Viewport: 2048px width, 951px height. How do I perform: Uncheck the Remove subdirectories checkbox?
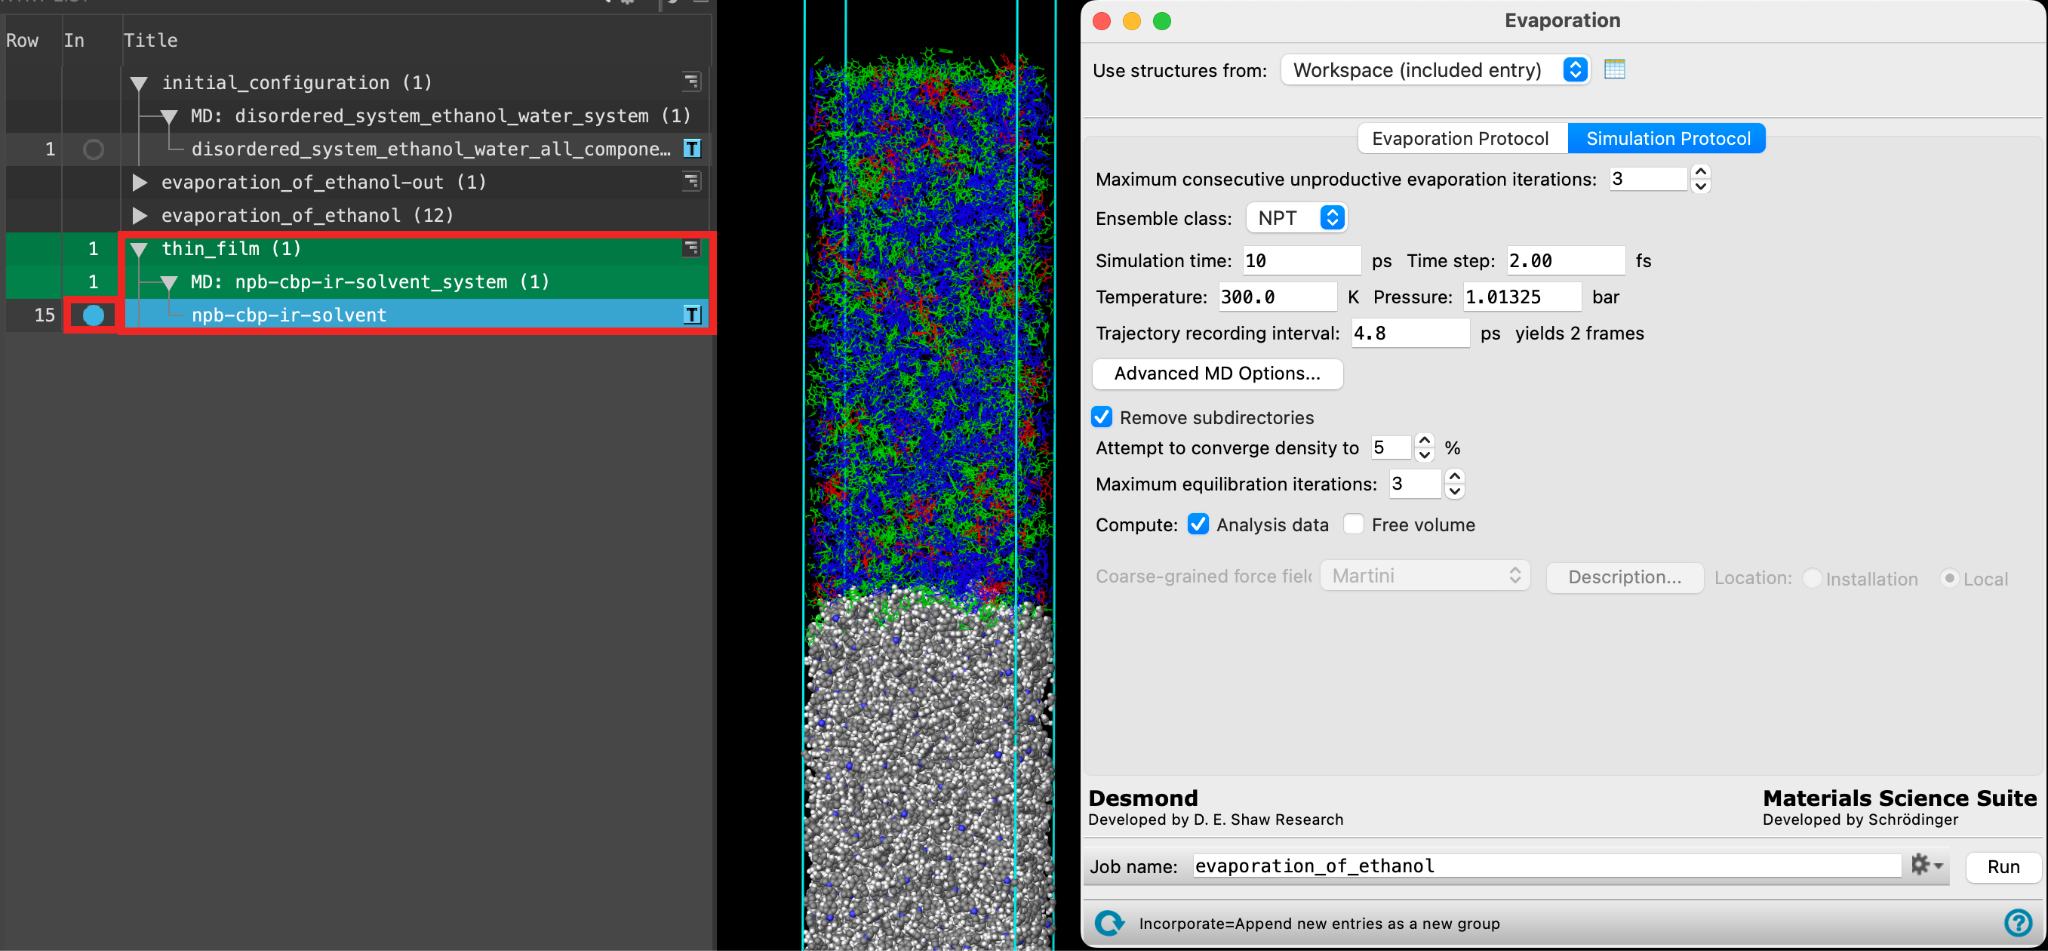[1102, 417]
